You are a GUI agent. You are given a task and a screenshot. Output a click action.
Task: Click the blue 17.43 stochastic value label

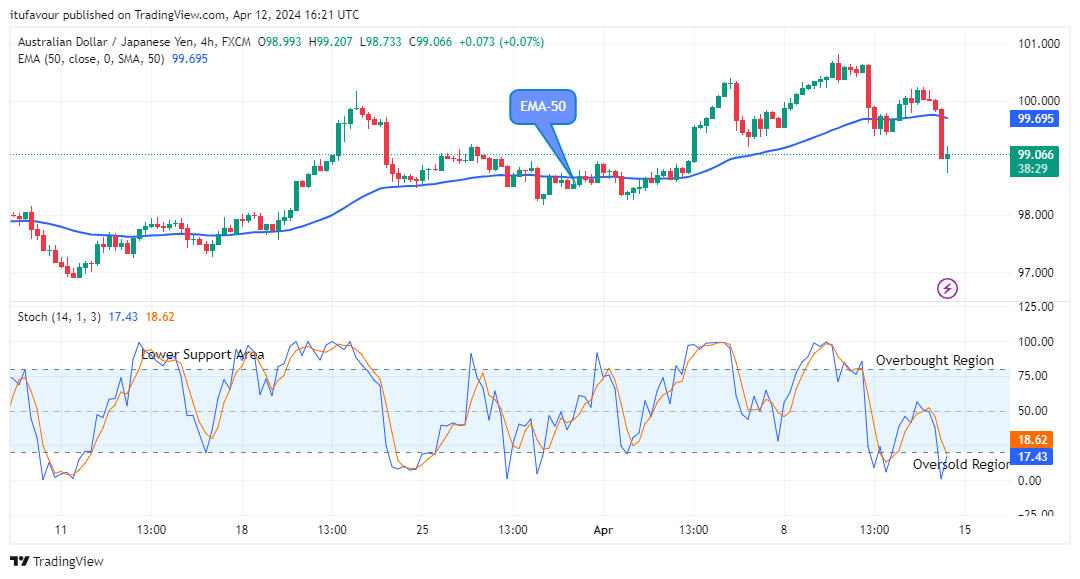click(x=1032, y=456)
